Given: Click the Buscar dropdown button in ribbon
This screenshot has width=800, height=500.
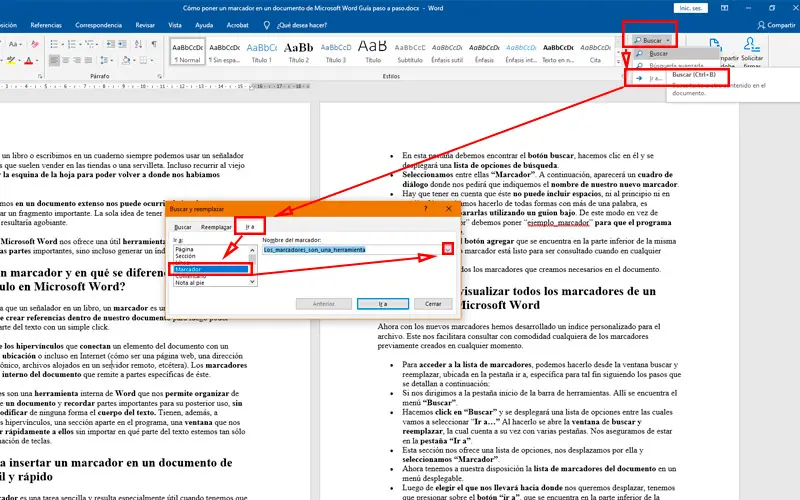Looking at the screenshot, I should [652, 40].
